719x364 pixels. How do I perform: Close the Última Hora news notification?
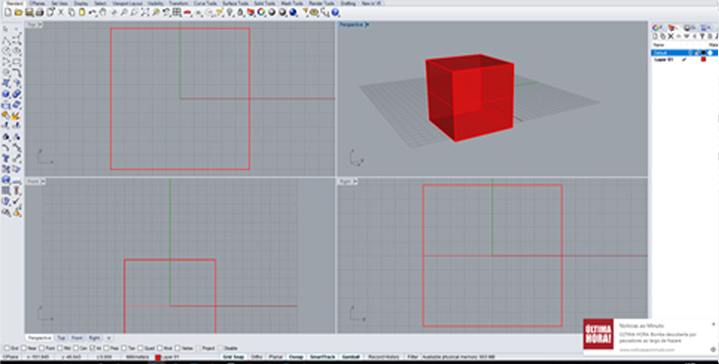[713, 324]
